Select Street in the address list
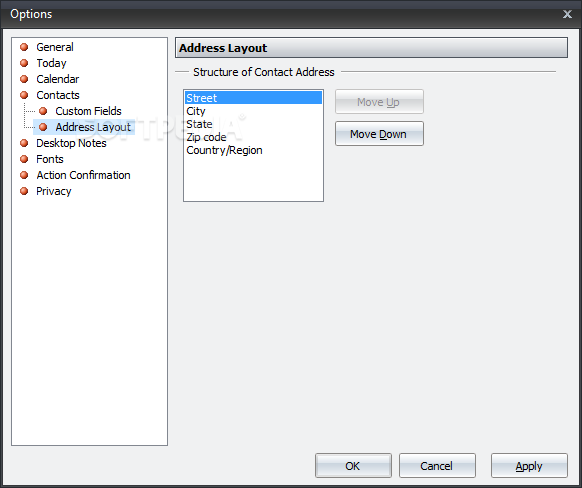 tap(253, 98)
